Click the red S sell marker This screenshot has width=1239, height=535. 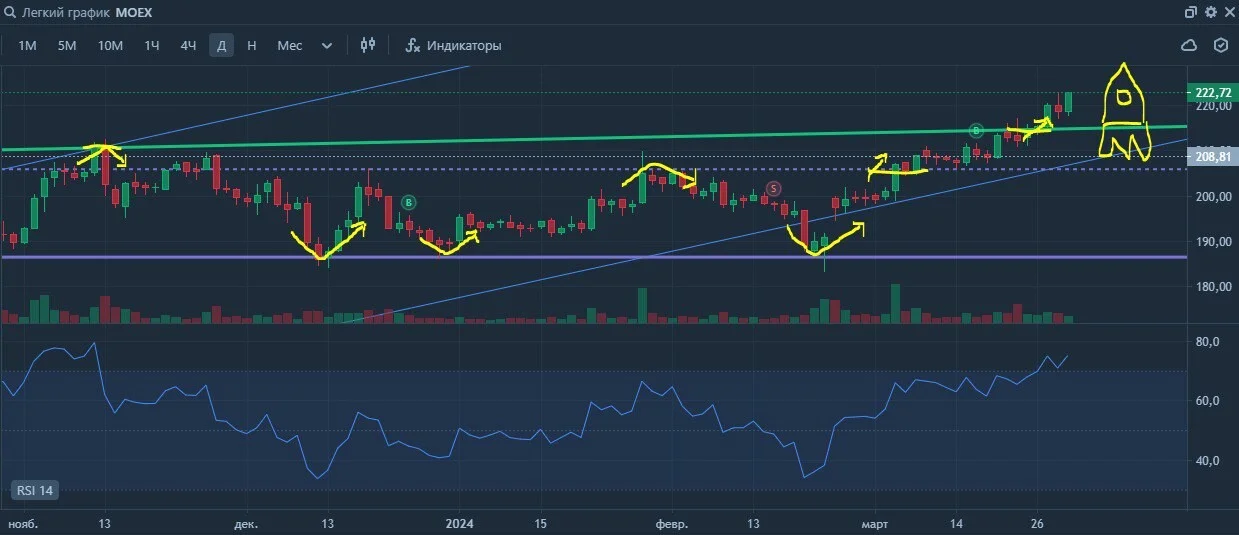[x=773, y=188]
